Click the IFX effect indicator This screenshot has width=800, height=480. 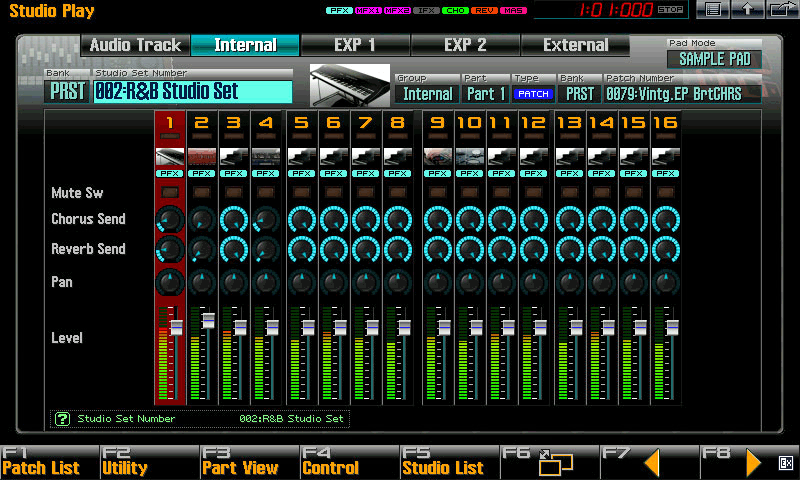[427, 10]
